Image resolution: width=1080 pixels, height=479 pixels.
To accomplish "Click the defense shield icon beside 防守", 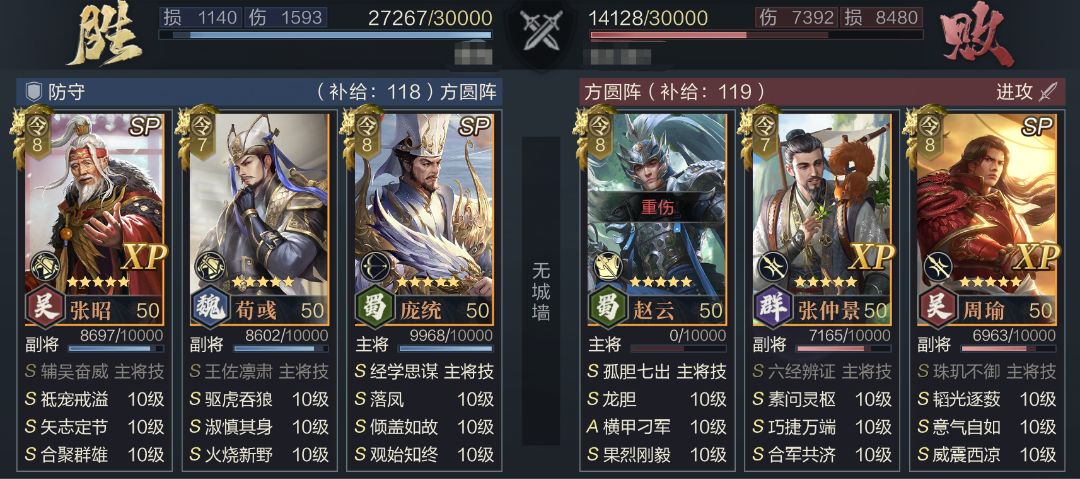I will click(x=33, y=92).
